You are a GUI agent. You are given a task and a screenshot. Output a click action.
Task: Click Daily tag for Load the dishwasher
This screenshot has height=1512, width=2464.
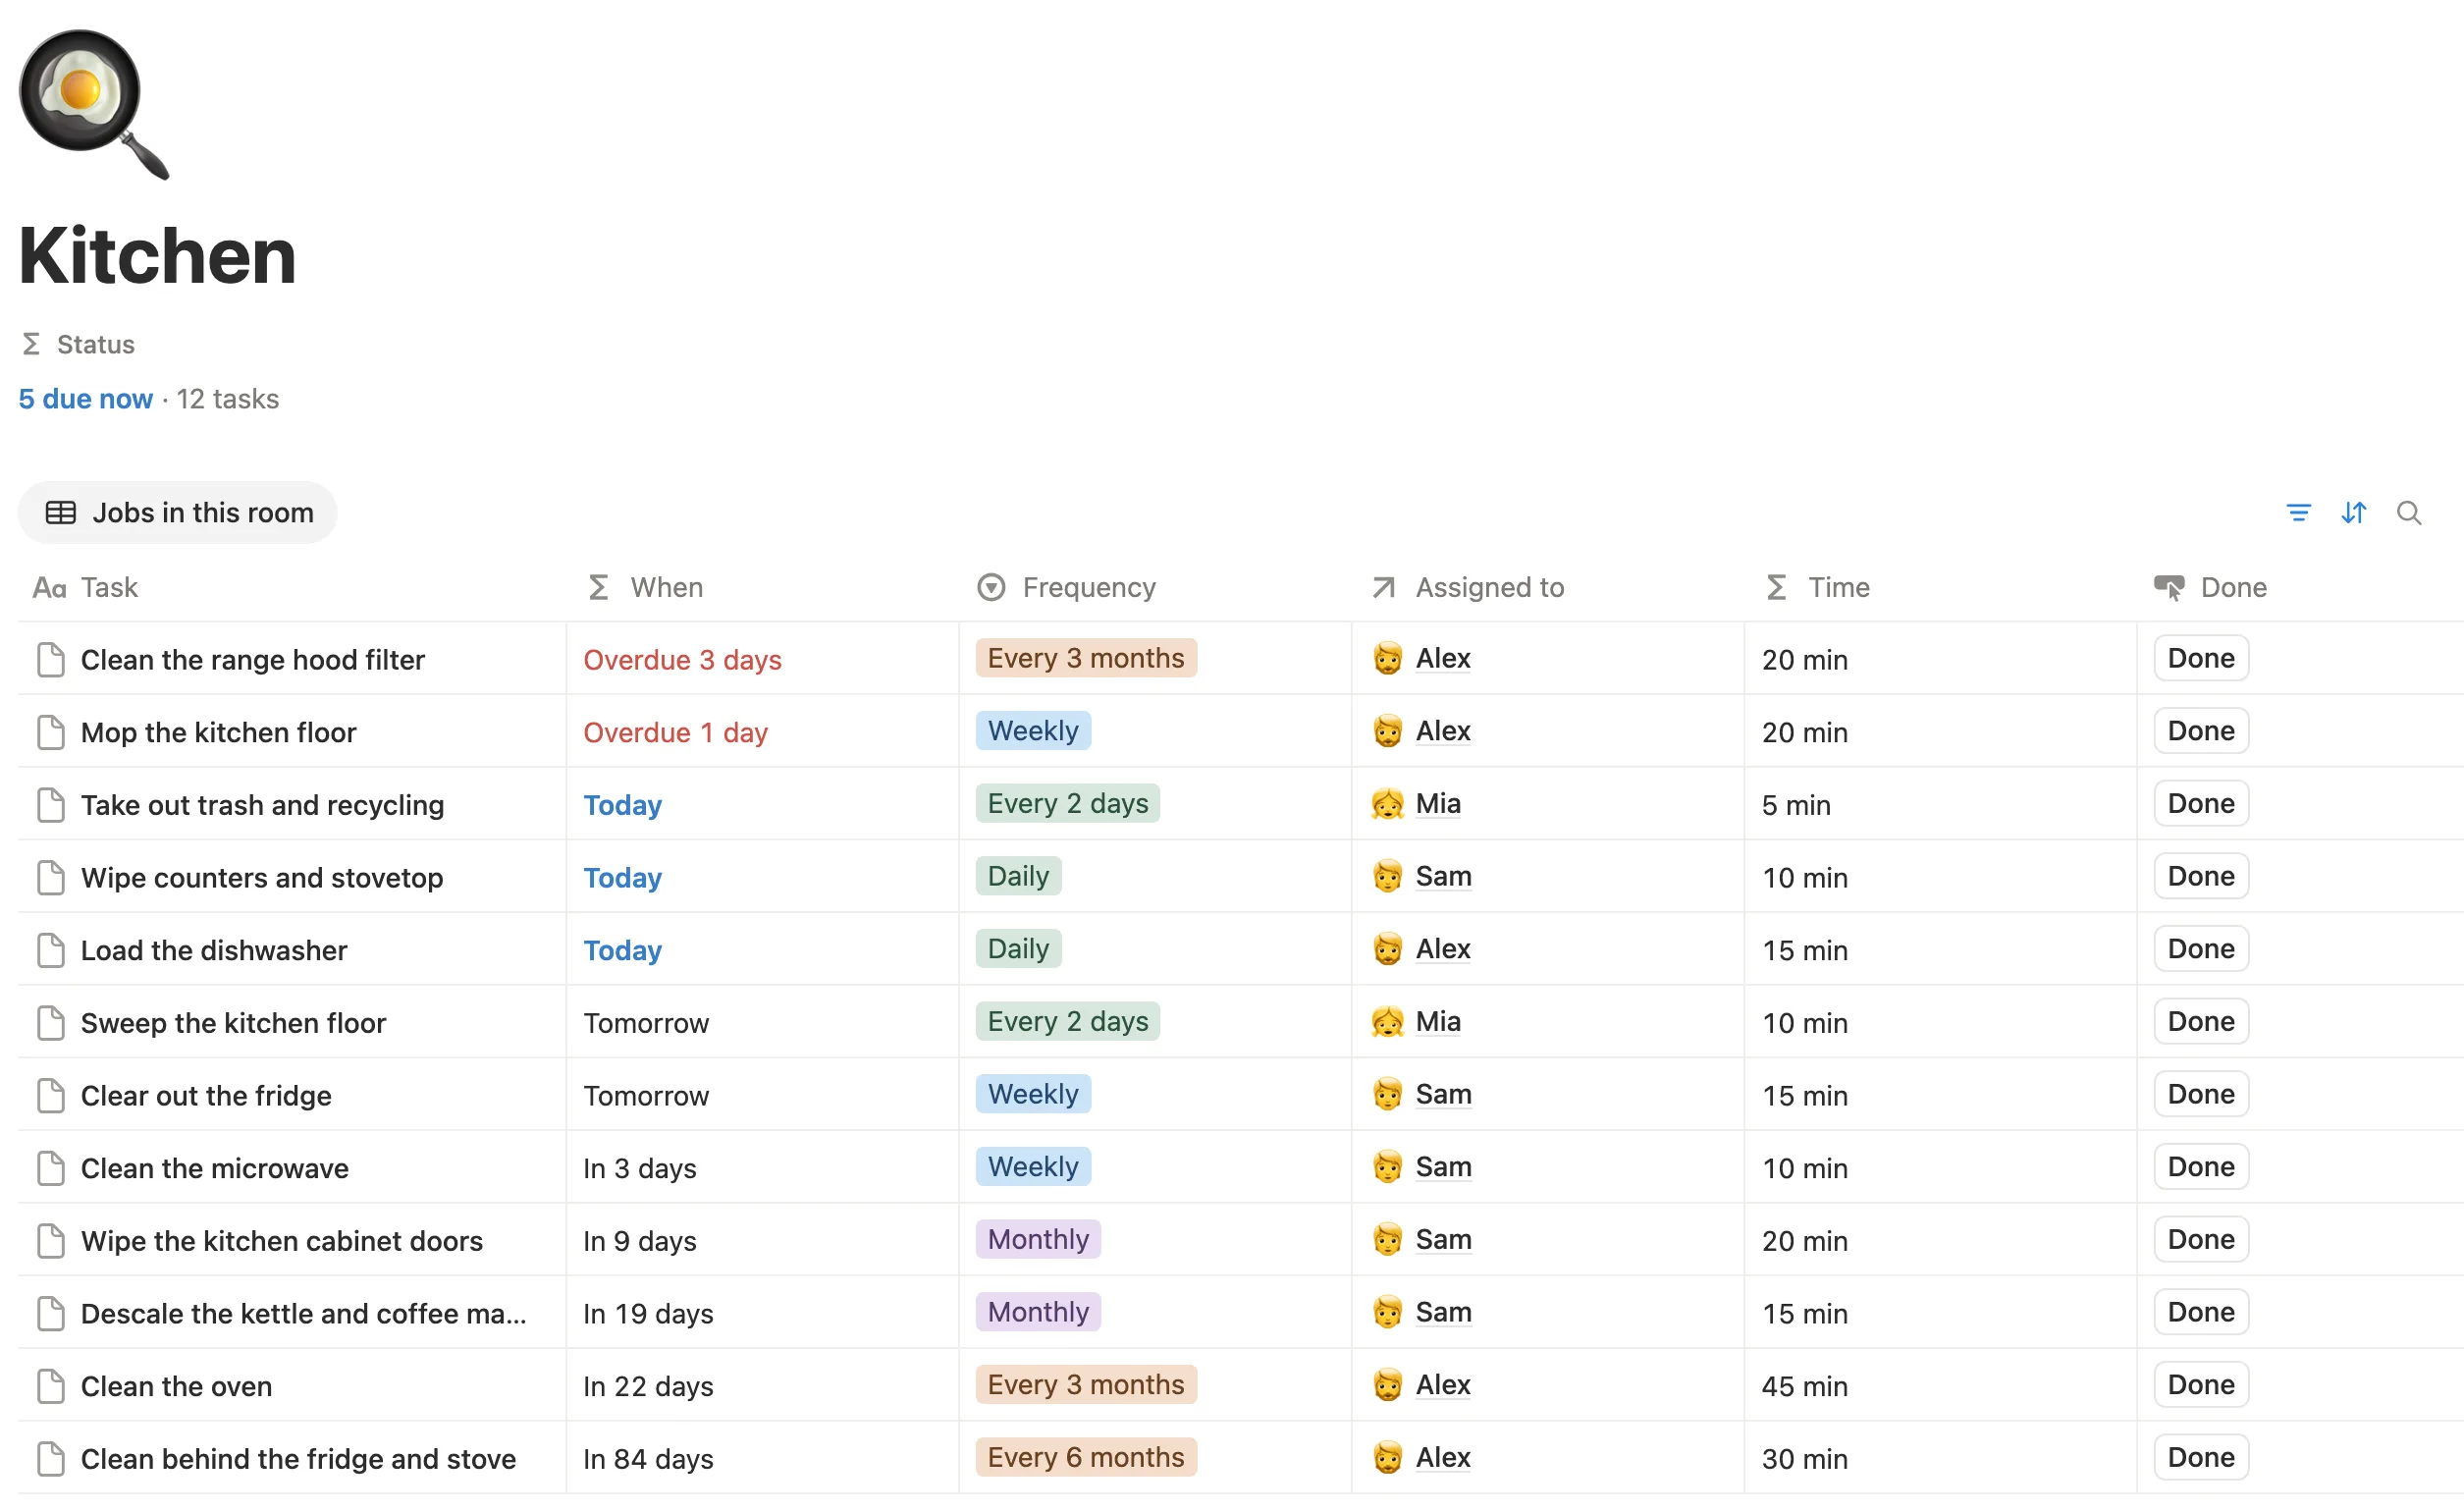pos(1018,949)
